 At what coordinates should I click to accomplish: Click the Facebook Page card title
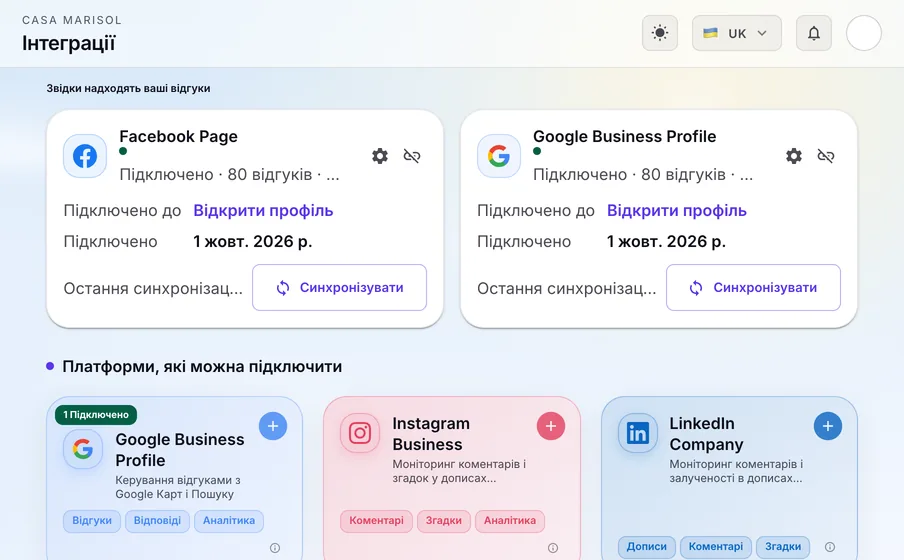click(178, 137)
